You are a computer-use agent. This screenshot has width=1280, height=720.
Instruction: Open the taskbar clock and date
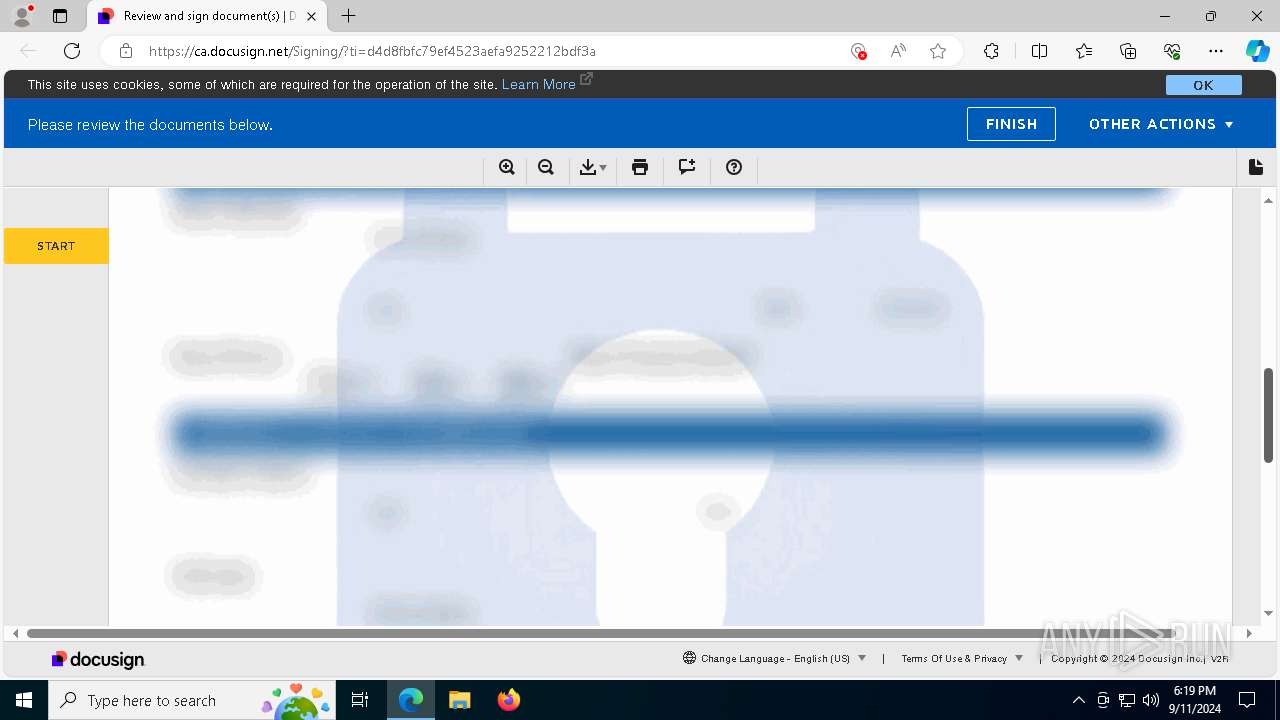1195,700
